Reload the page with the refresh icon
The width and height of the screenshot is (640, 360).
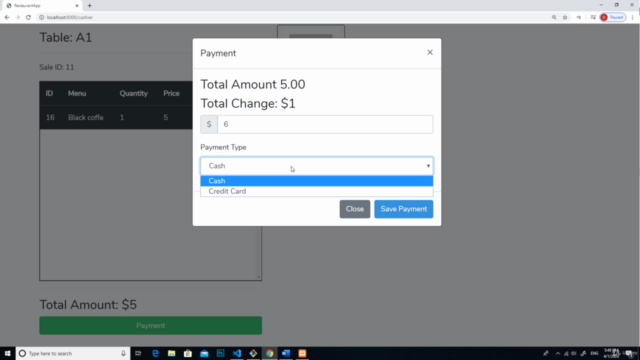[28, 17]
